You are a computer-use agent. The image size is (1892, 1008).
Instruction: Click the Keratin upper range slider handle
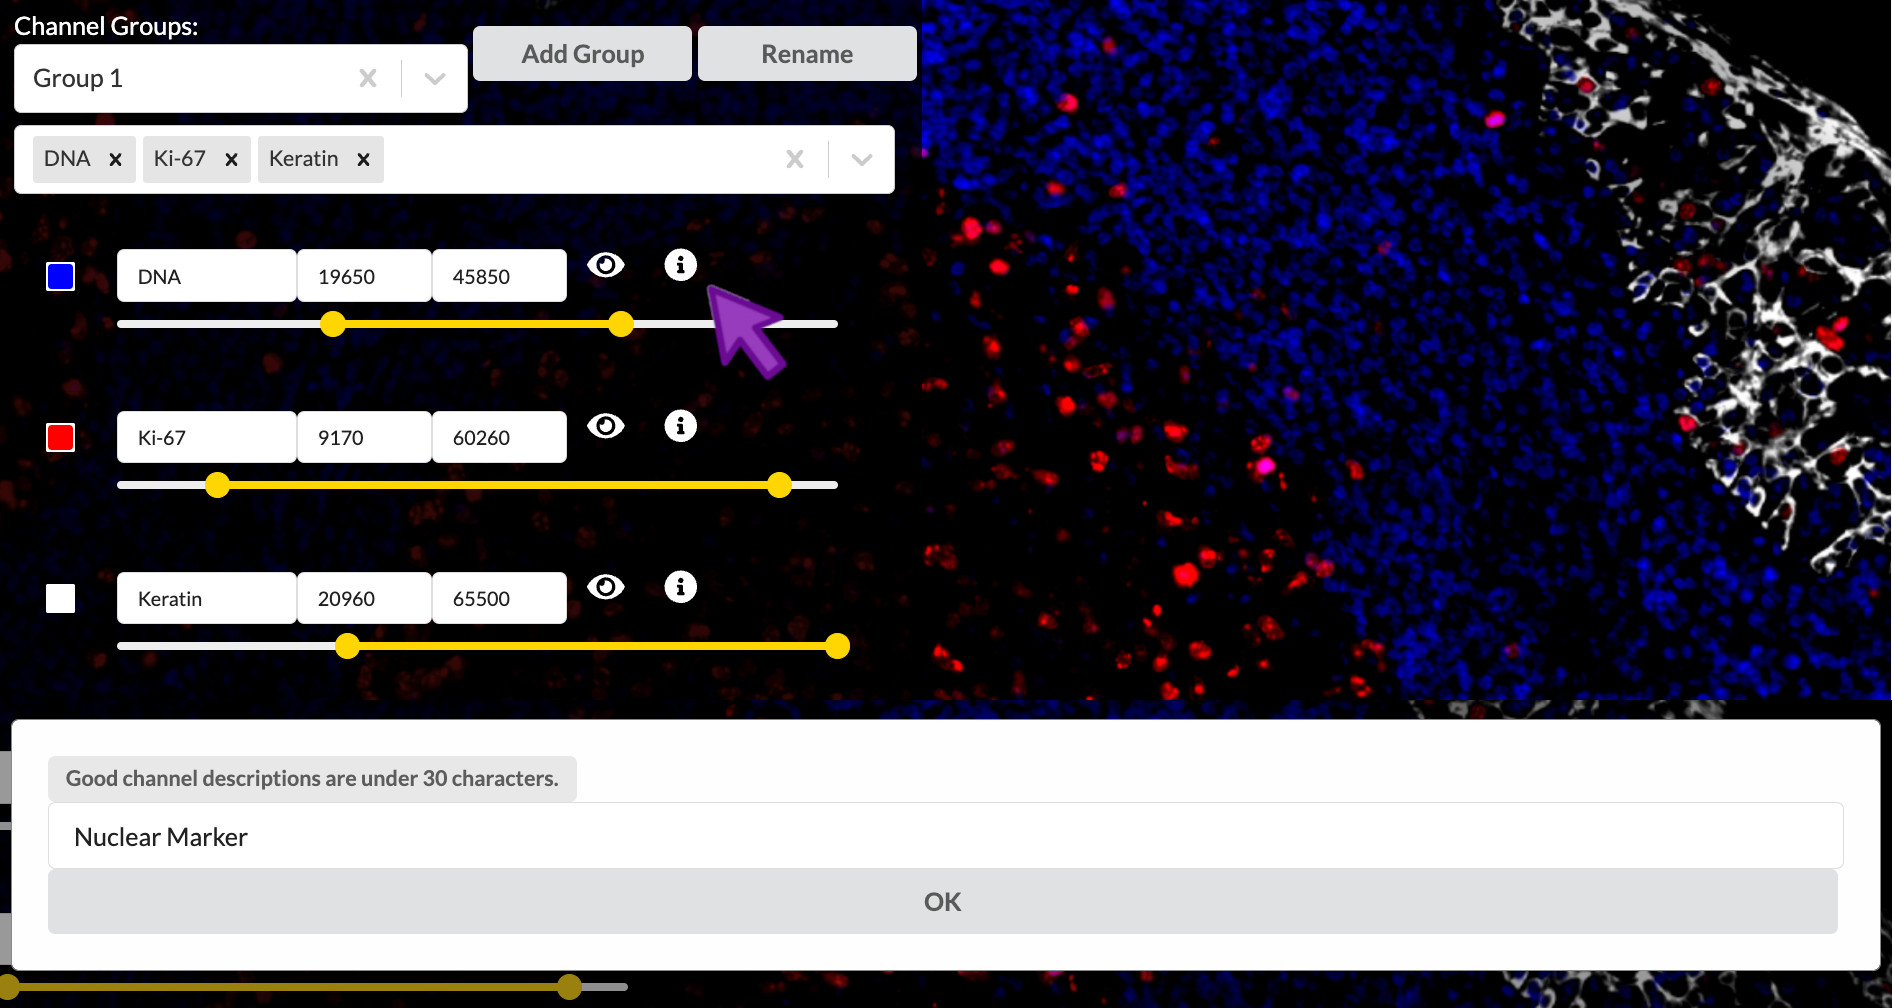(x=838, y=646)
